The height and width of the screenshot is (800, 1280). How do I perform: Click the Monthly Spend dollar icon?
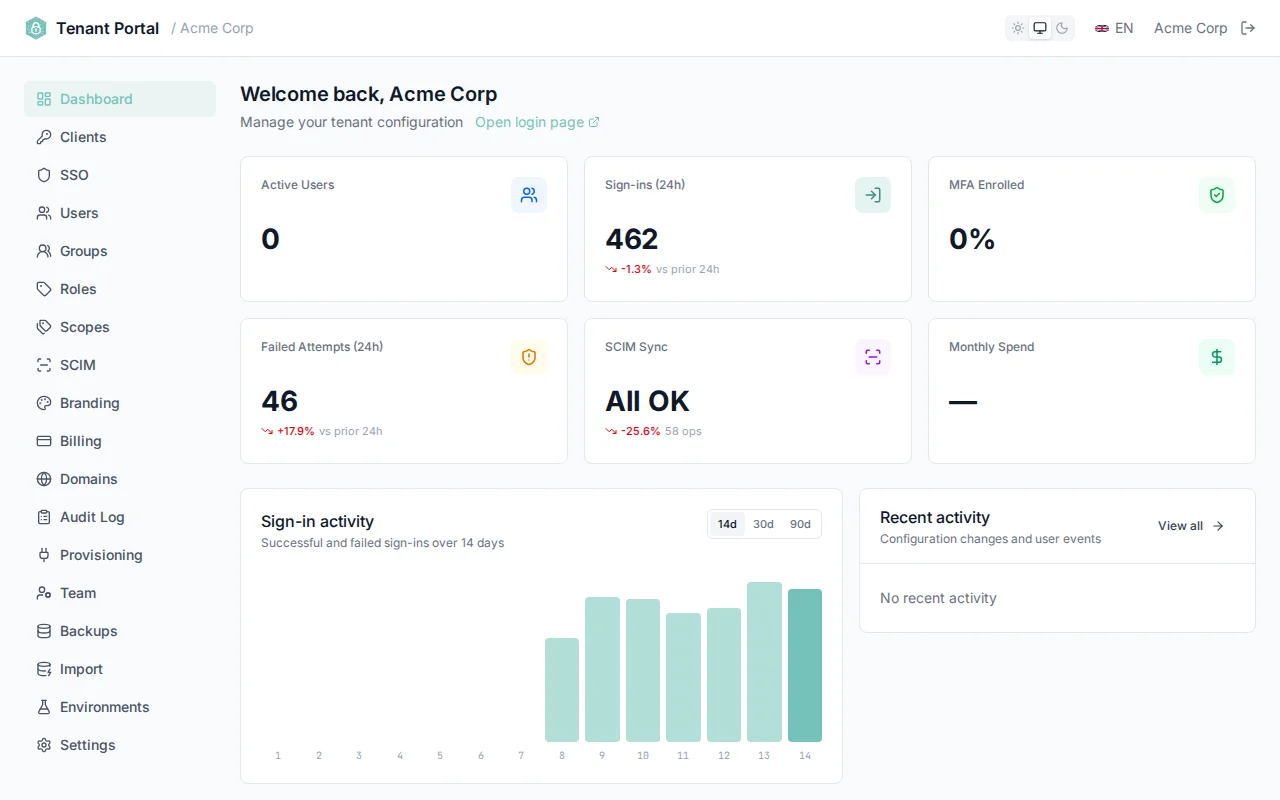1217,357
